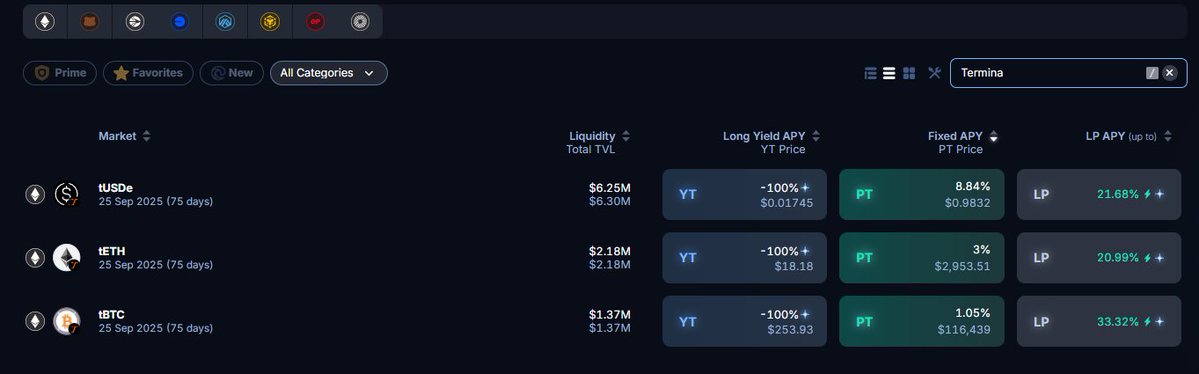Open the All Categories dropdown
This screenshot has width=1199, height=374.
(x=329, y=73)
